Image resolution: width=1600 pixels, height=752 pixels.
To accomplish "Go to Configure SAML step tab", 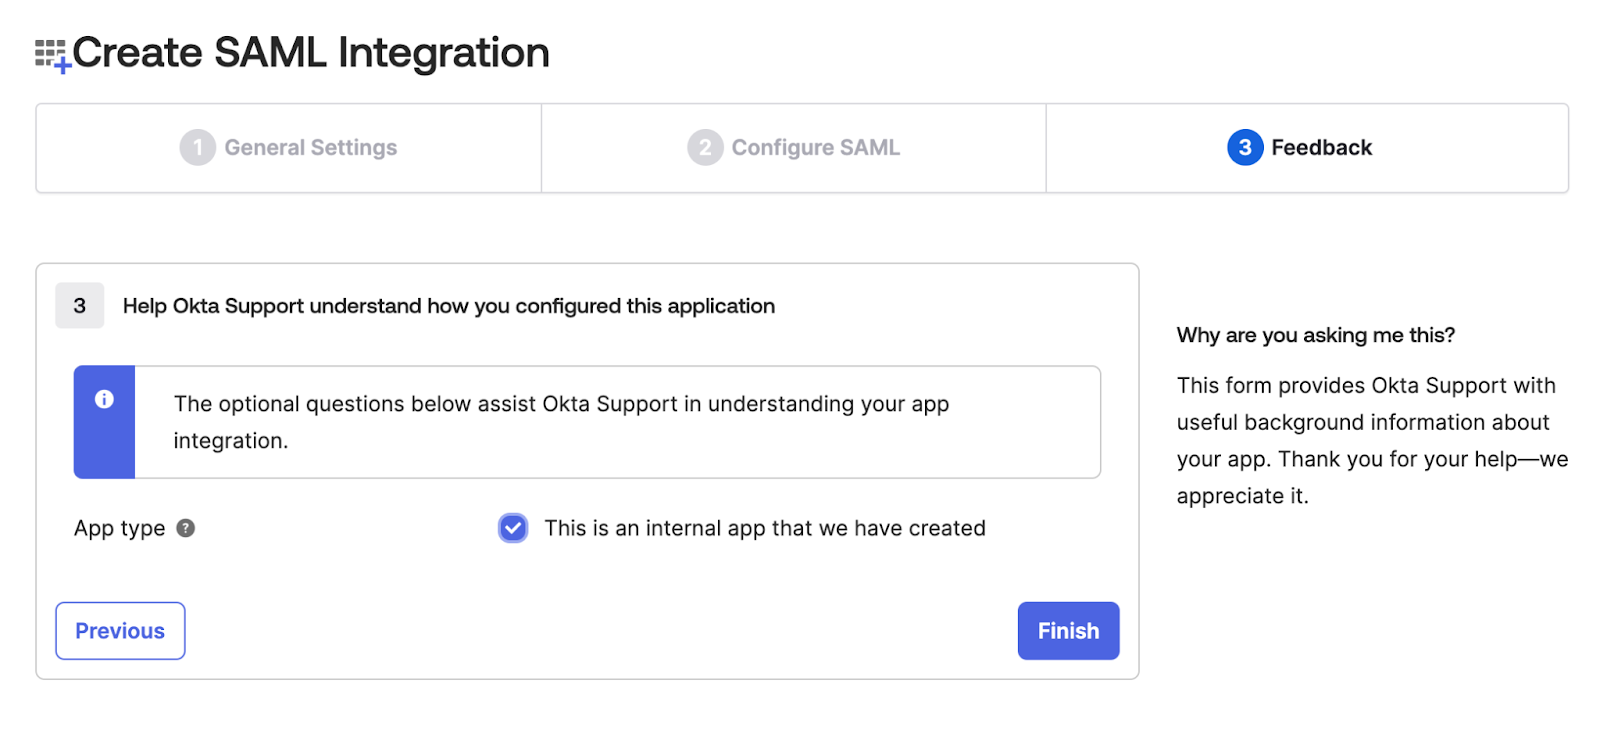I will coord(794,148).
